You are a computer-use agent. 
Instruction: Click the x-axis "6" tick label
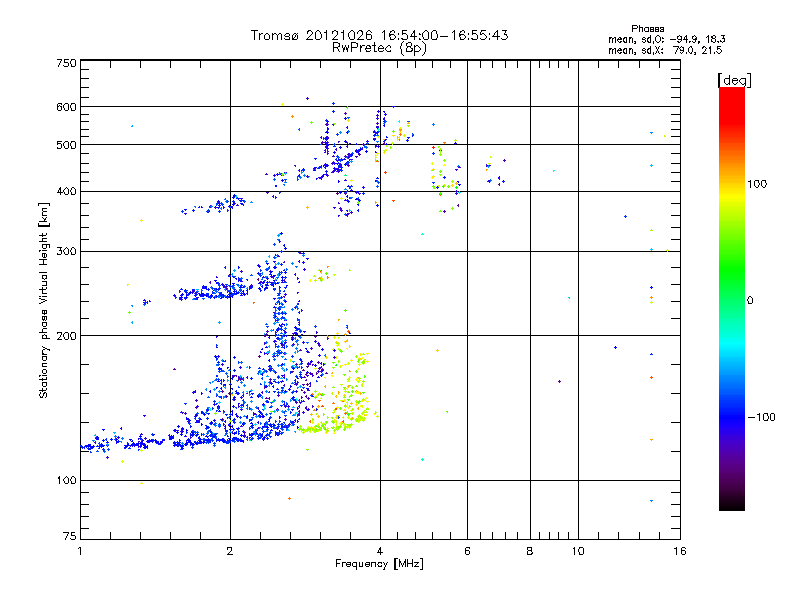pyautogui.click(x=467, y=551)
